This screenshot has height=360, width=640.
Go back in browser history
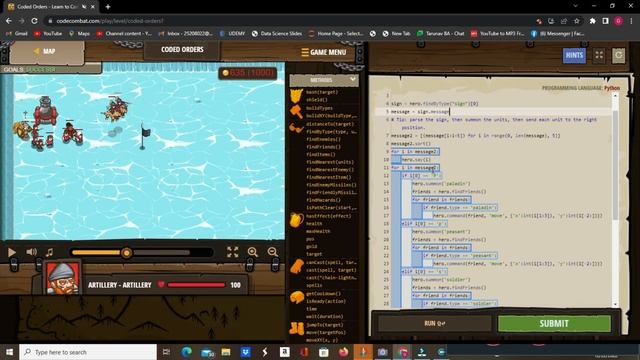(x=9, y=21)
